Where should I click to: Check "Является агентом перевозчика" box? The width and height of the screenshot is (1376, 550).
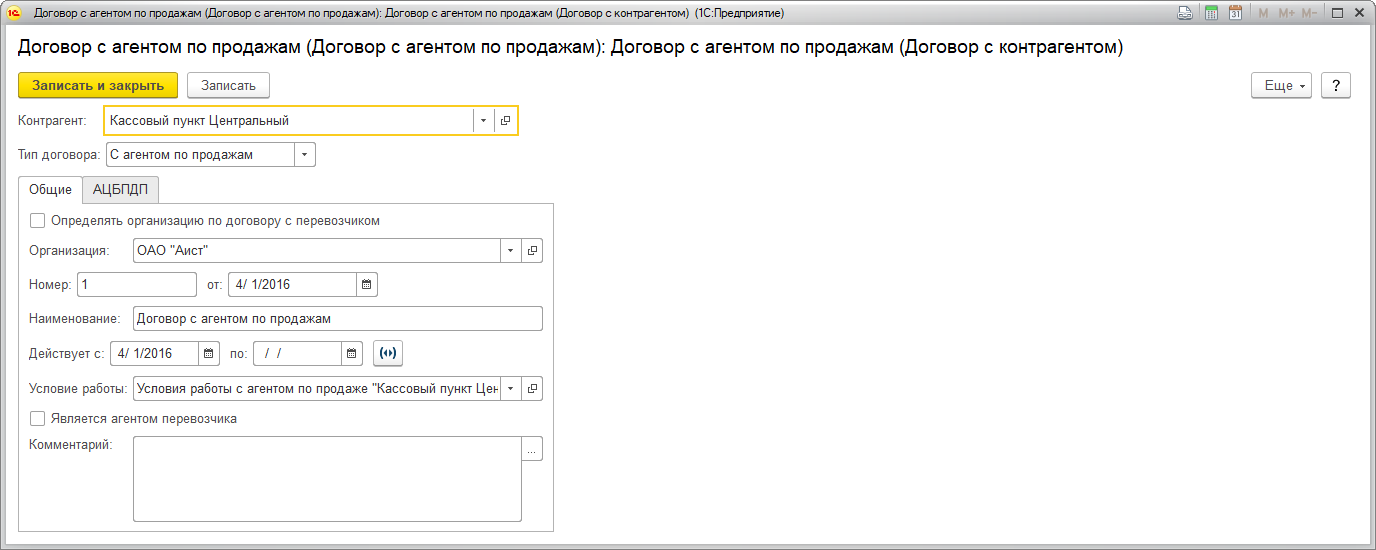tap(38, 419)
